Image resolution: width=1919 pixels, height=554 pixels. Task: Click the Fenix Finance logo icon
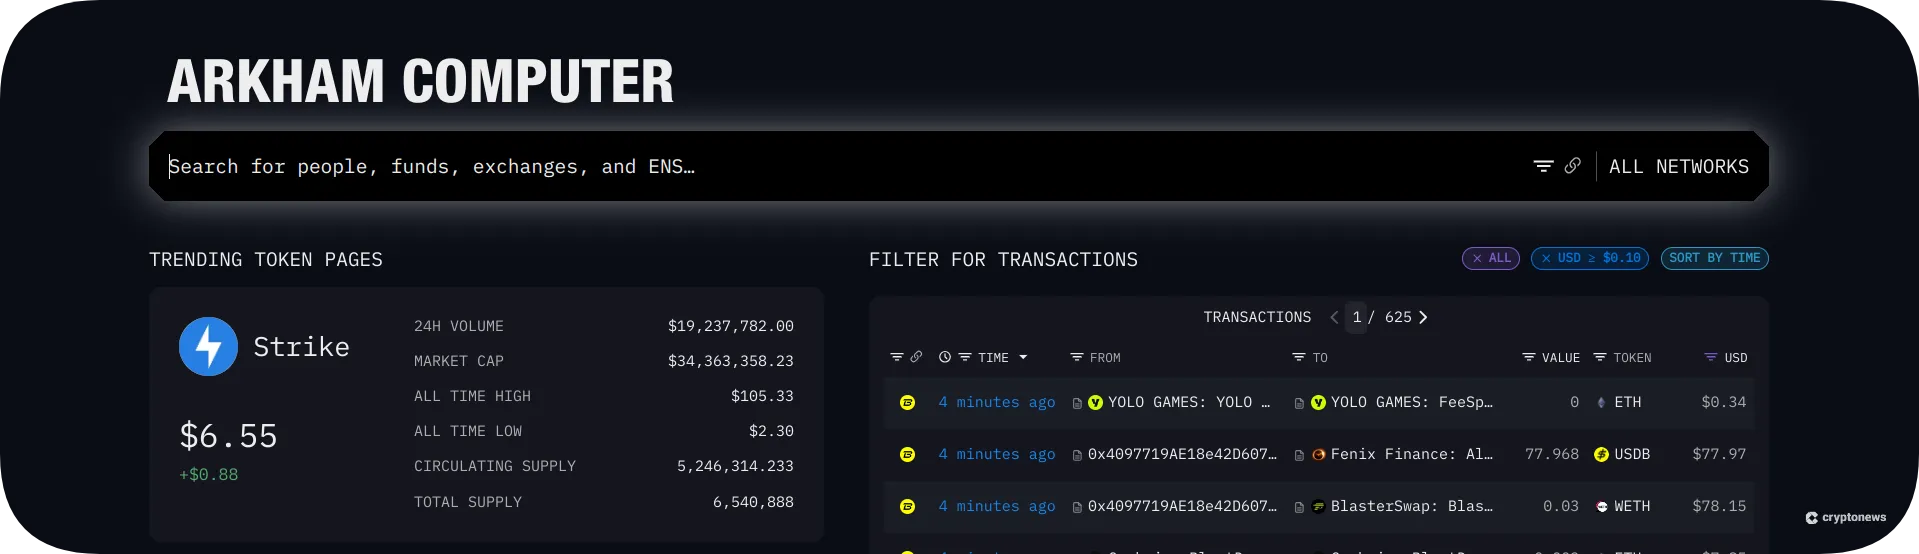[1319, 454]
